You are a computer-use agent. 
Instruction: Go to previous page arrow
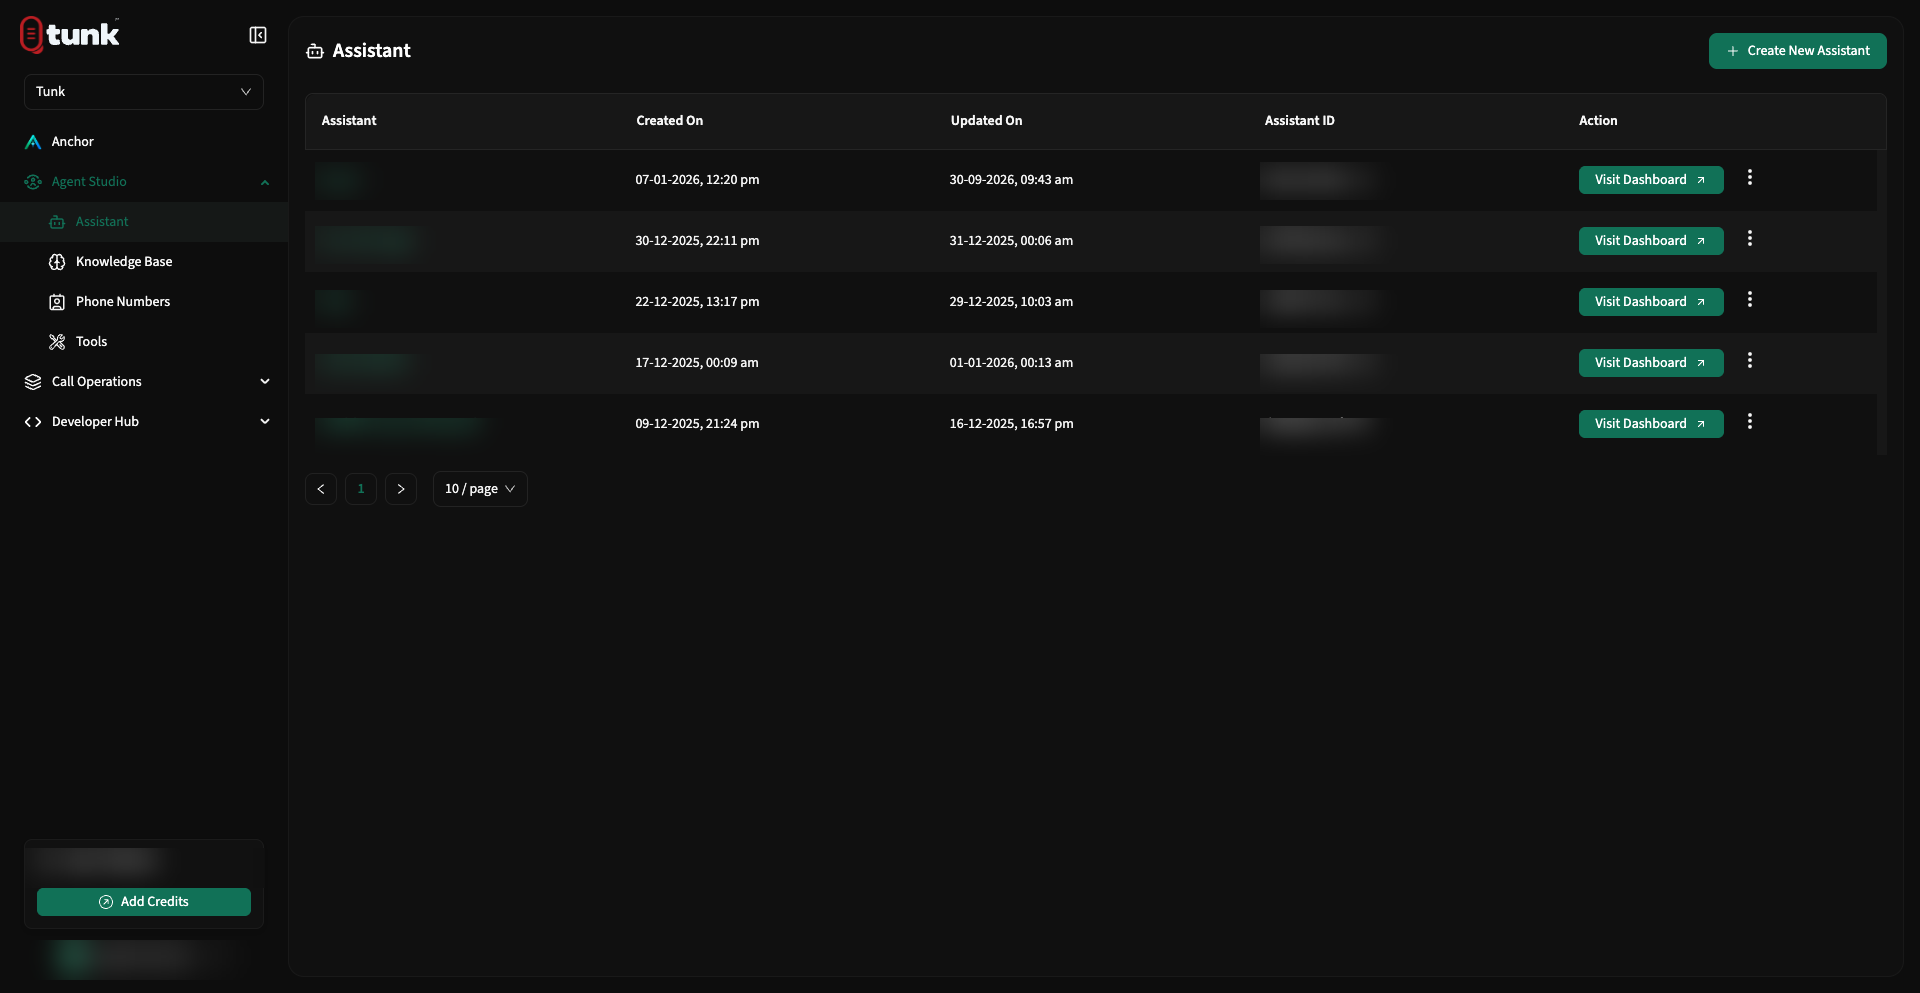coord(321,489)
